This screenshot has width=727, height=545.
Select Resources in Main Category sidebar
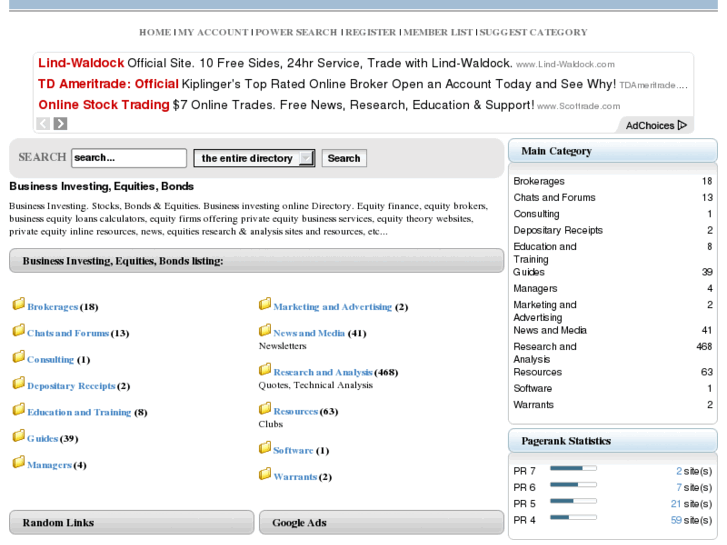[537, 372]
